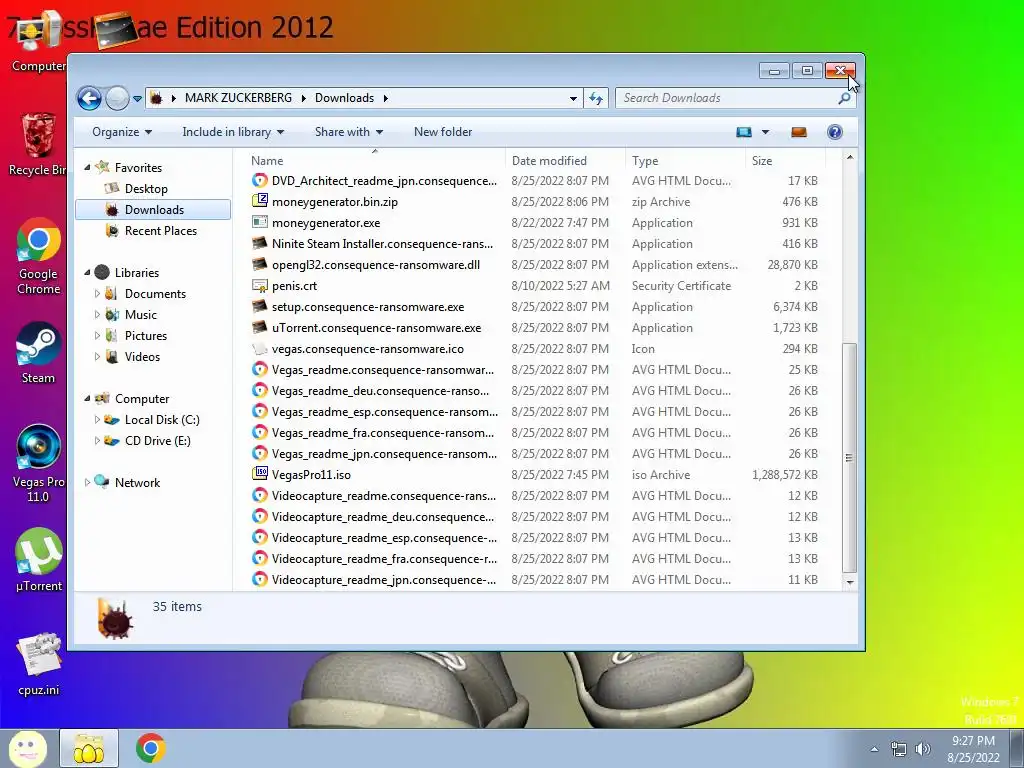1024x768 pixels.
Task: Select the moneygenerator.bin.zip file
Action: [x=335, y=202]
